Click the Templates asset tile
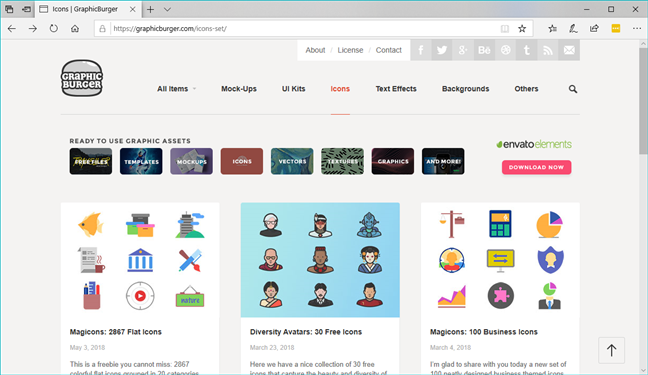Screen dimensions: 648x375 (x=141, y=161)
